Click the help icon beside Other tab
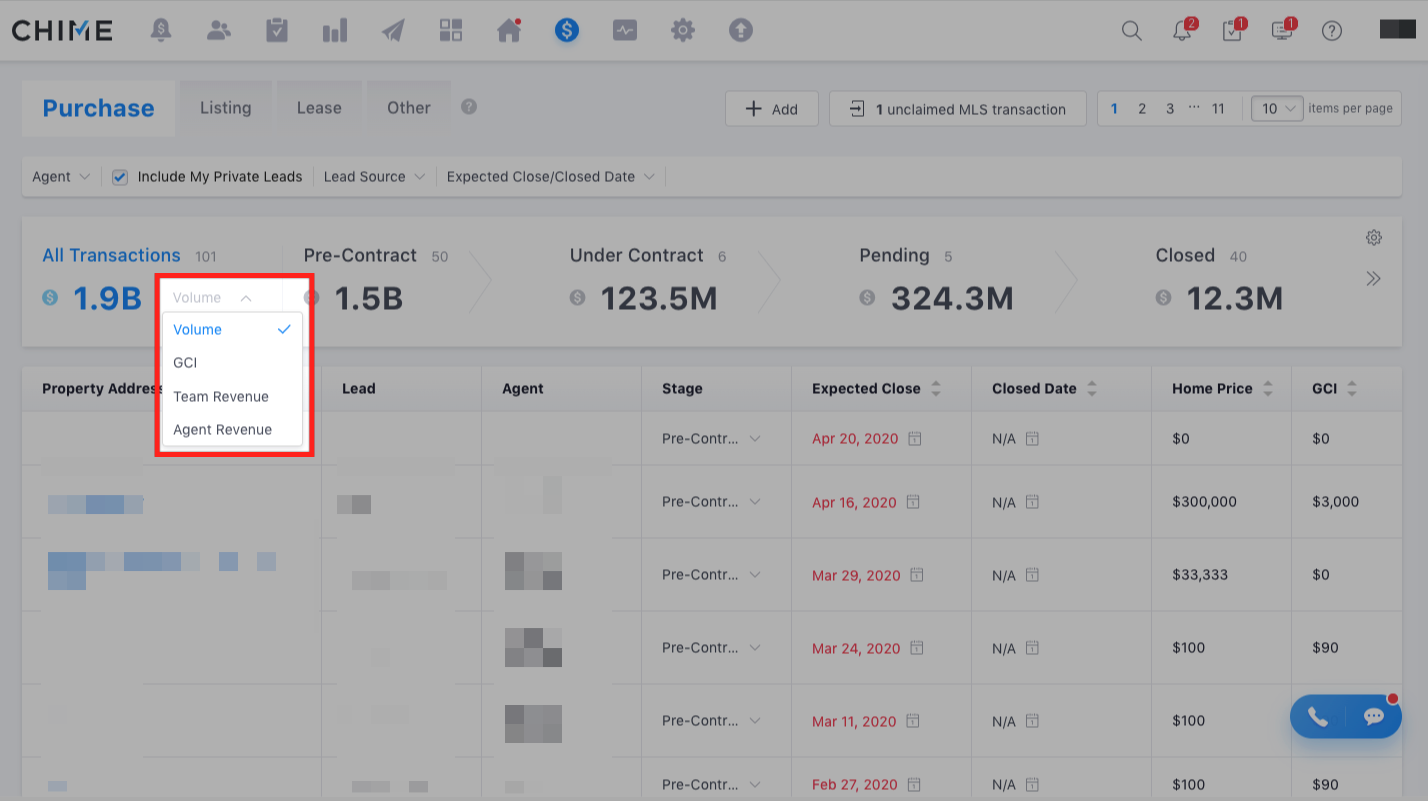The height and width of the screenshot is (801, 1428). coord(469,107)
